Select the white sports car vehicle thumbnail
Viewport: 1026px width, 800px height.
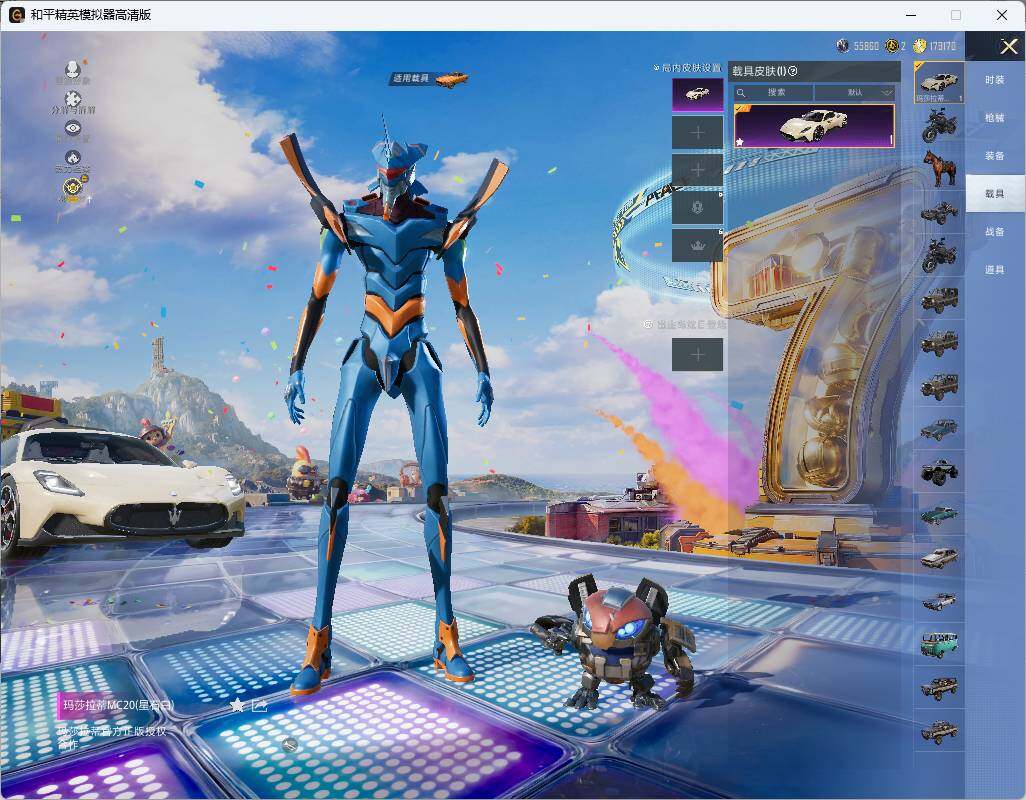coord(939,82)
